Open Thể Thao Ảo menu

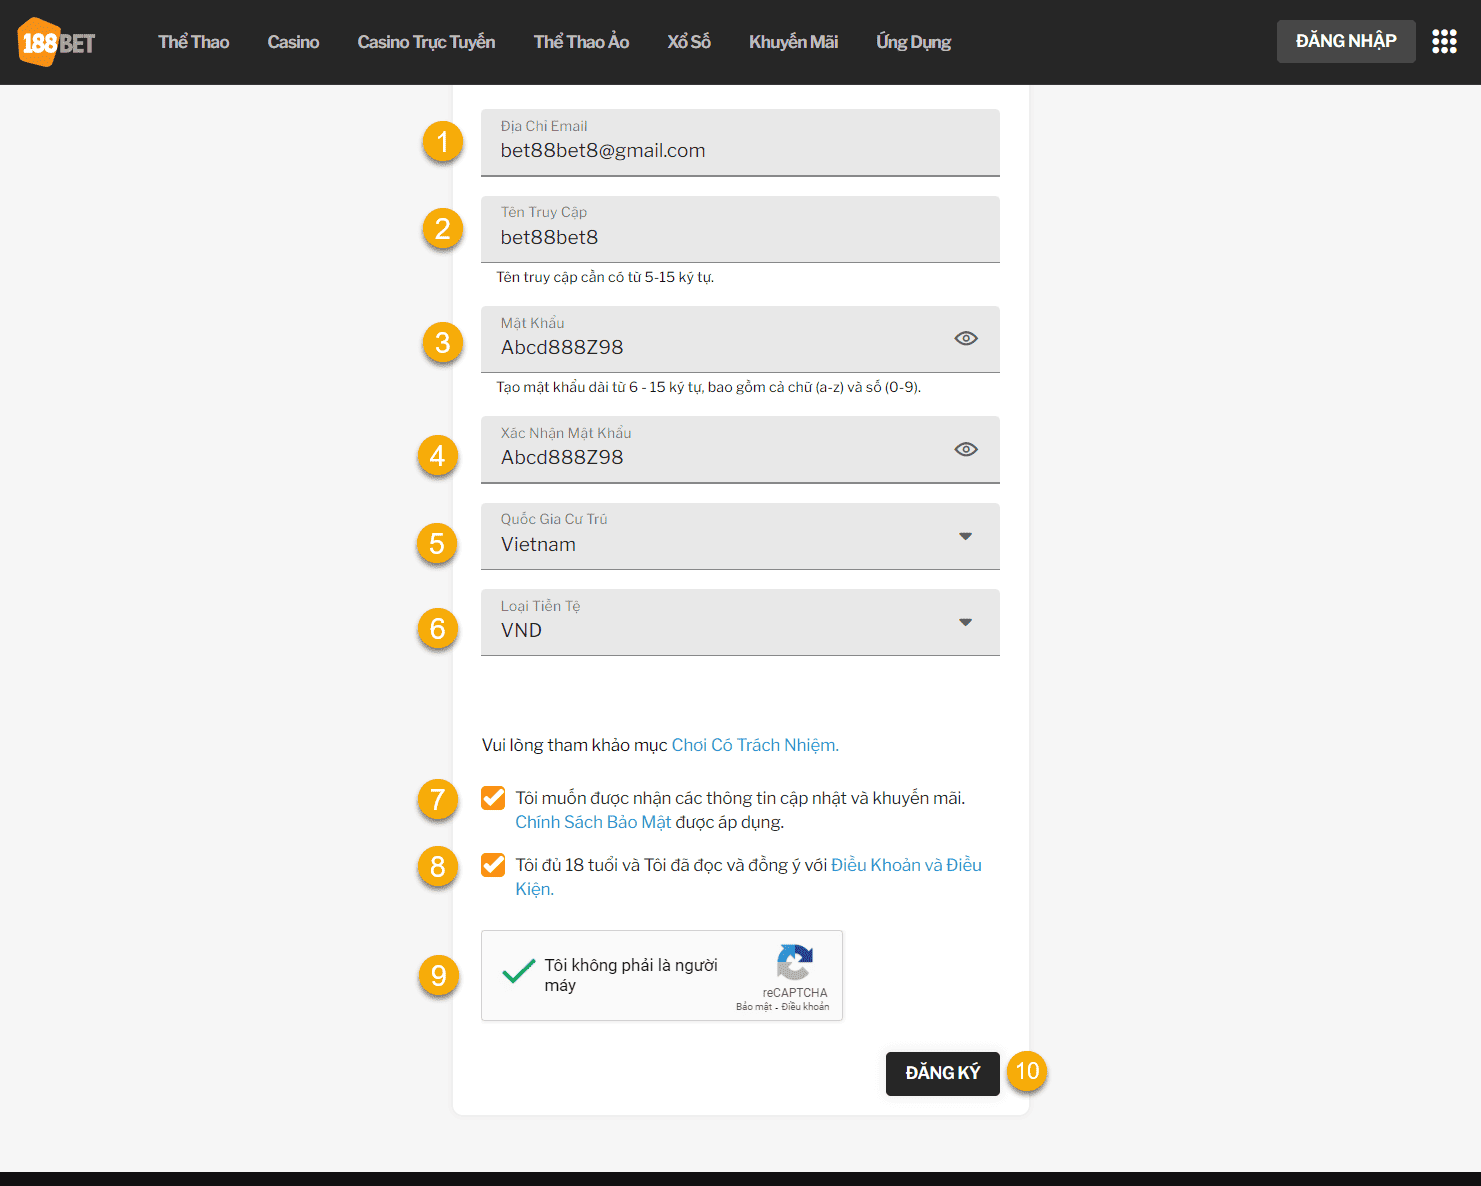(581, 42)
